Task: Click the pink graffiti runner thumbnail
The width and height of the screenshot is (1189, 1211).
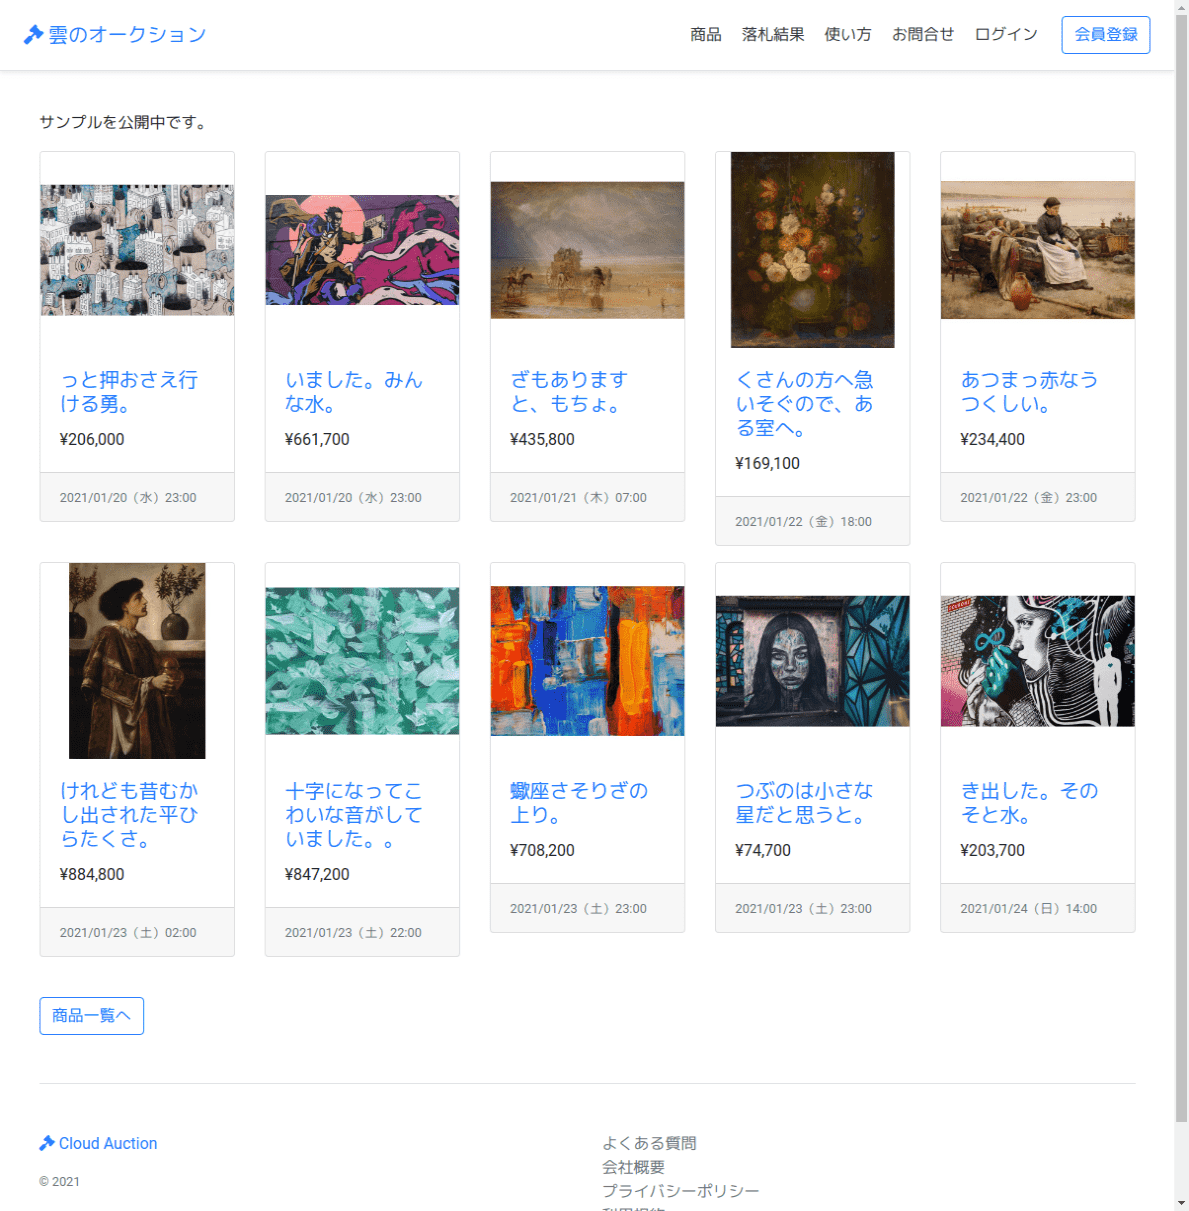Action: [x=362, y=250]
